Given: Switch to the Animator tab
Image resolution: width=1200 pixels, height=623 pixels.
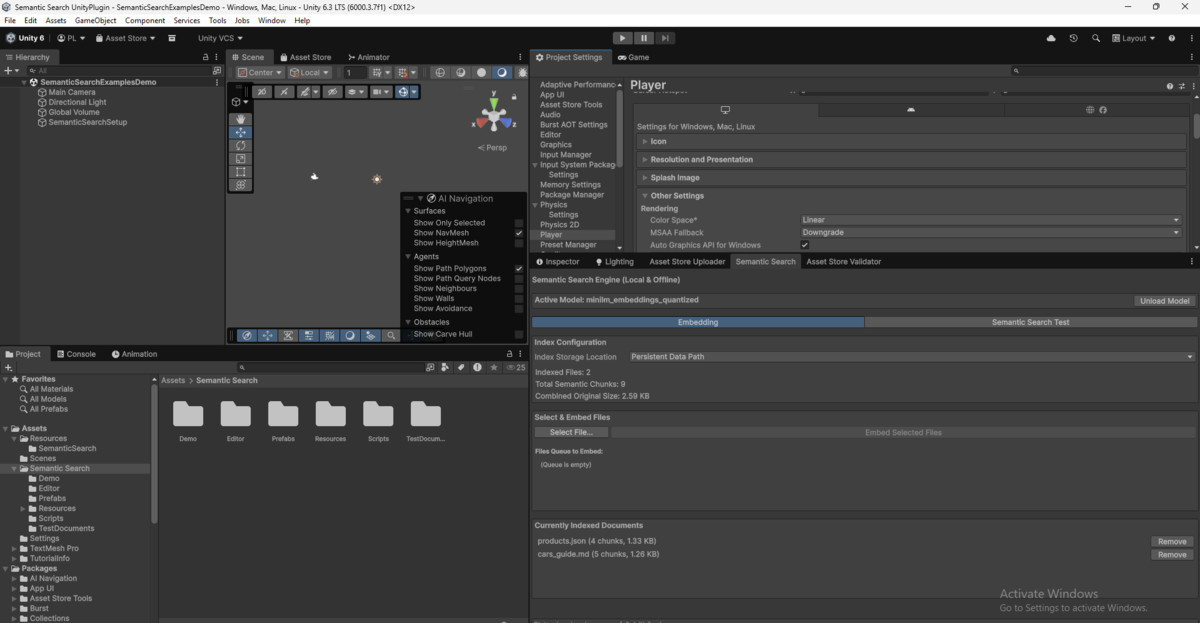Looking at the screenshot, I should pyautogui.click(x=368, y=57).
